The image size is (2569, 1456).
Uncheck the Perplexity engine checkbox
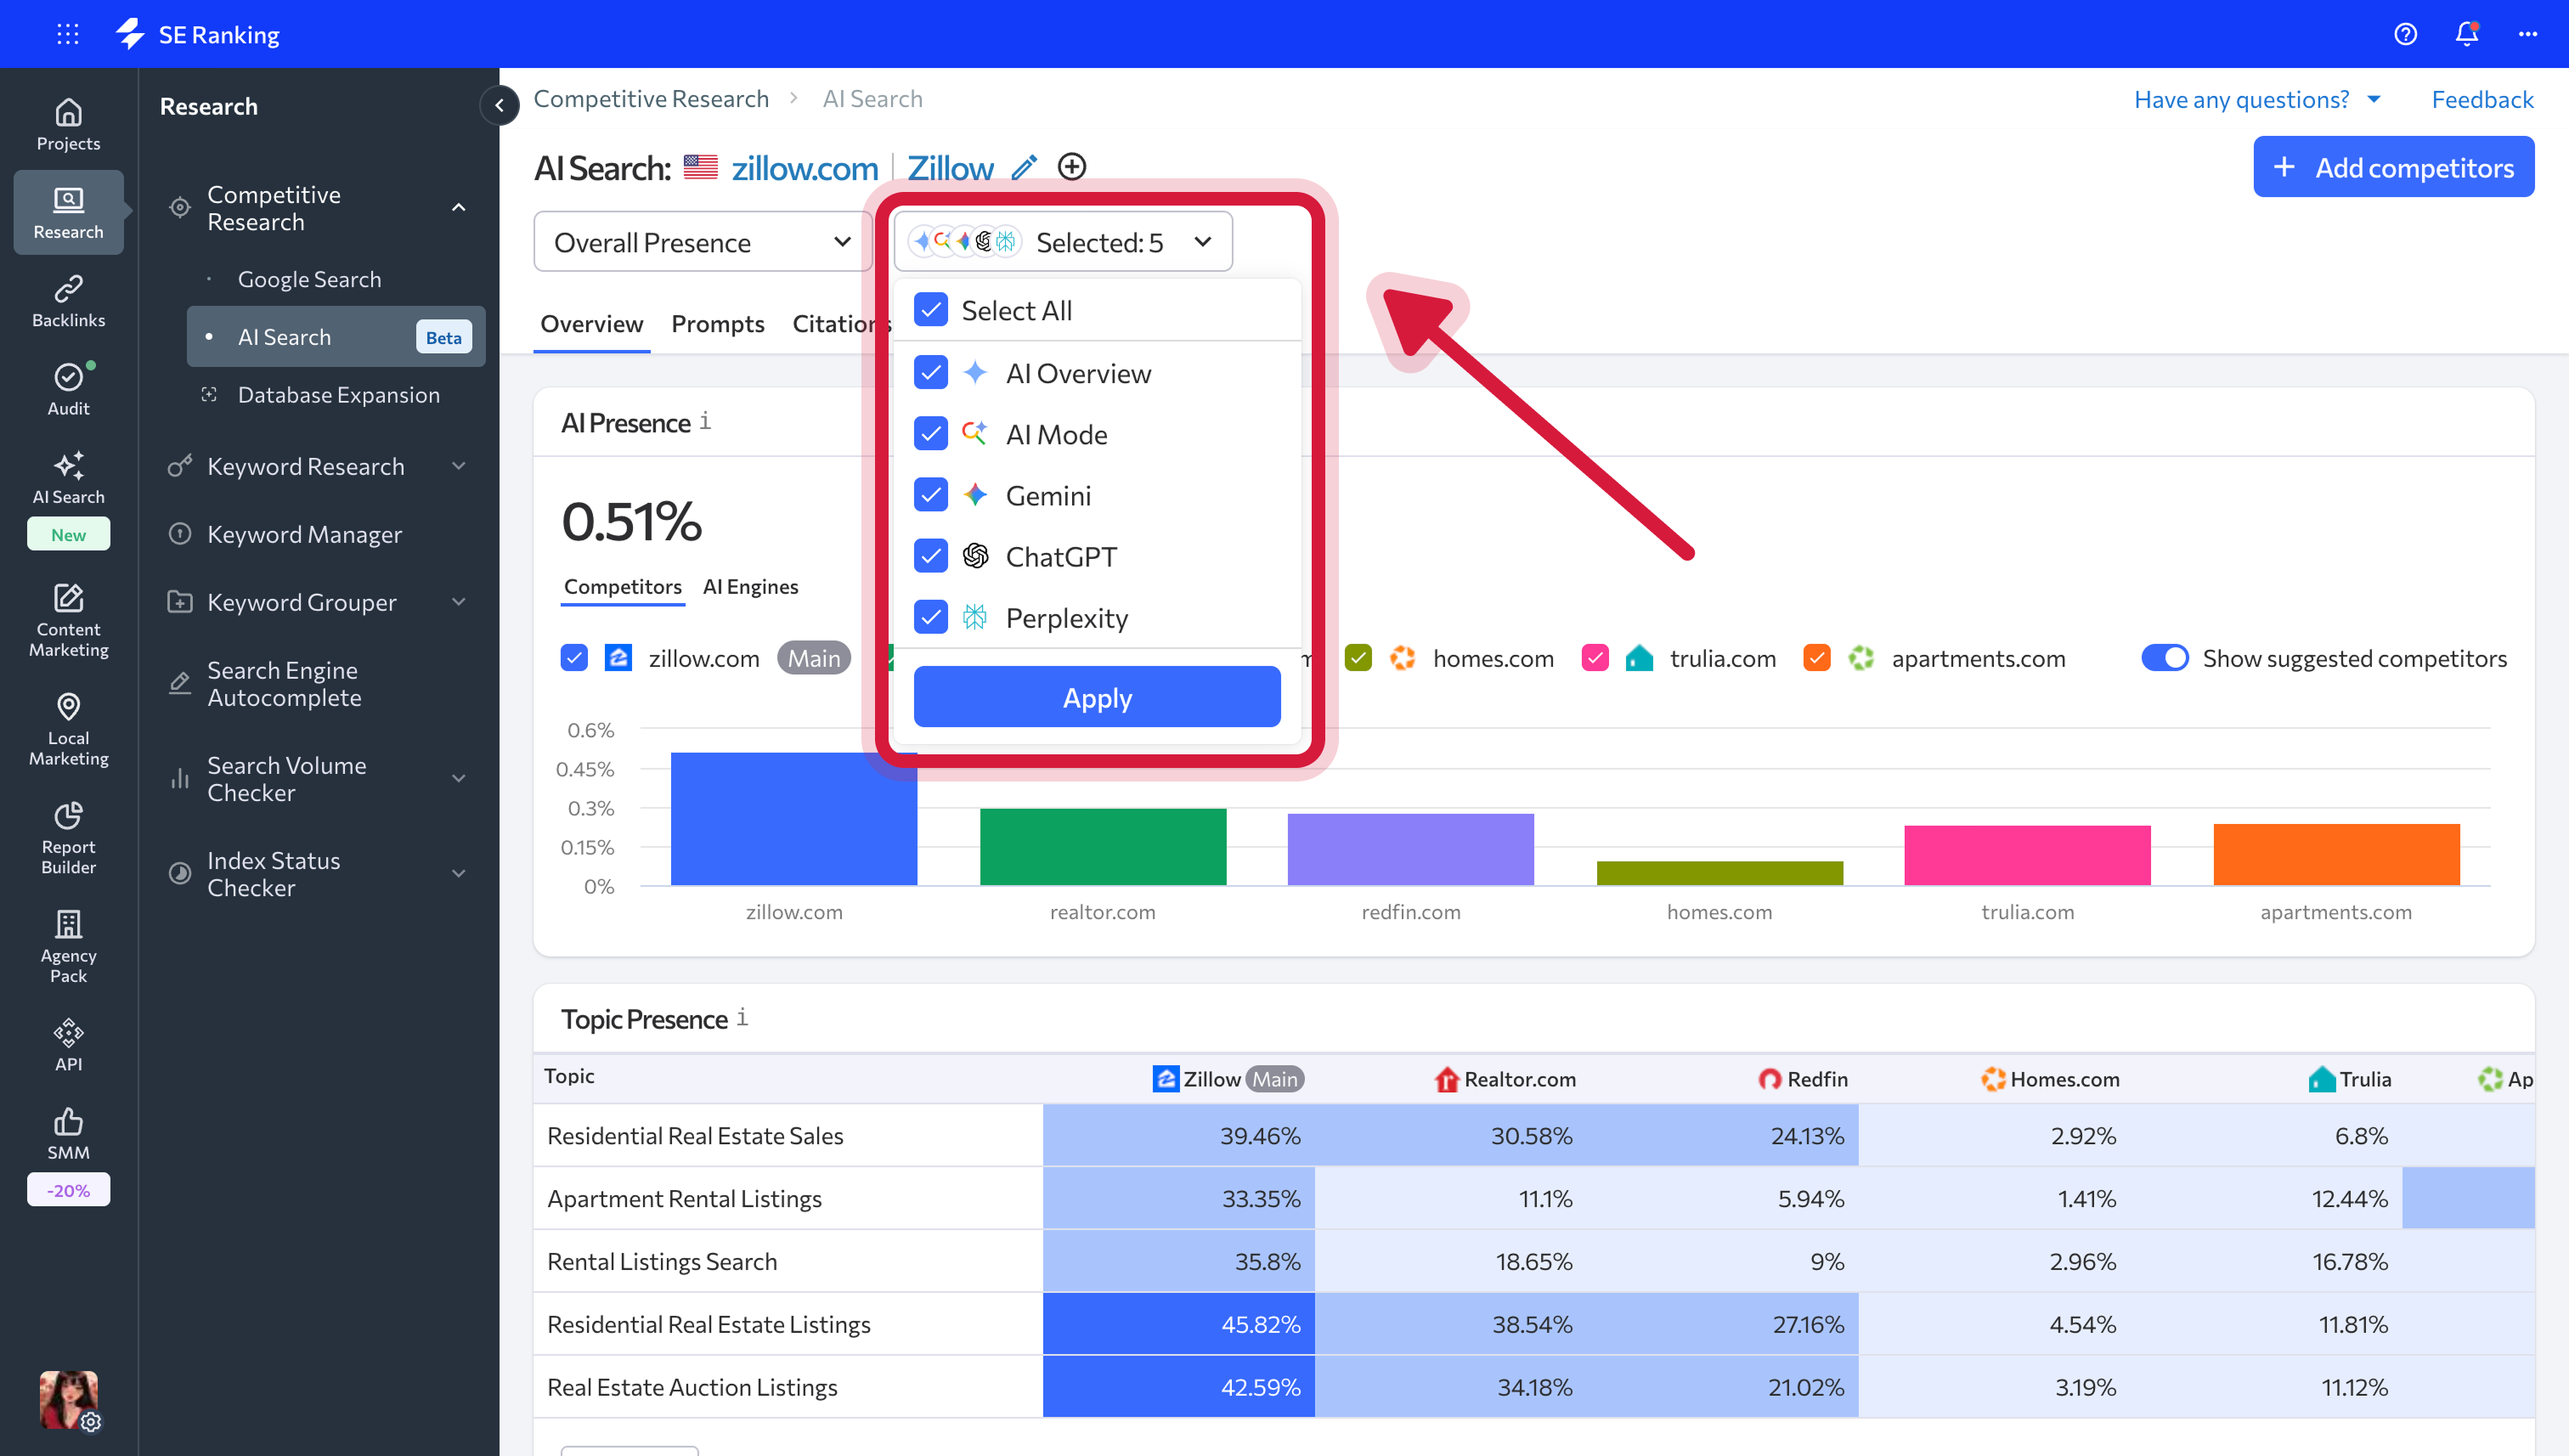point(930,617)
